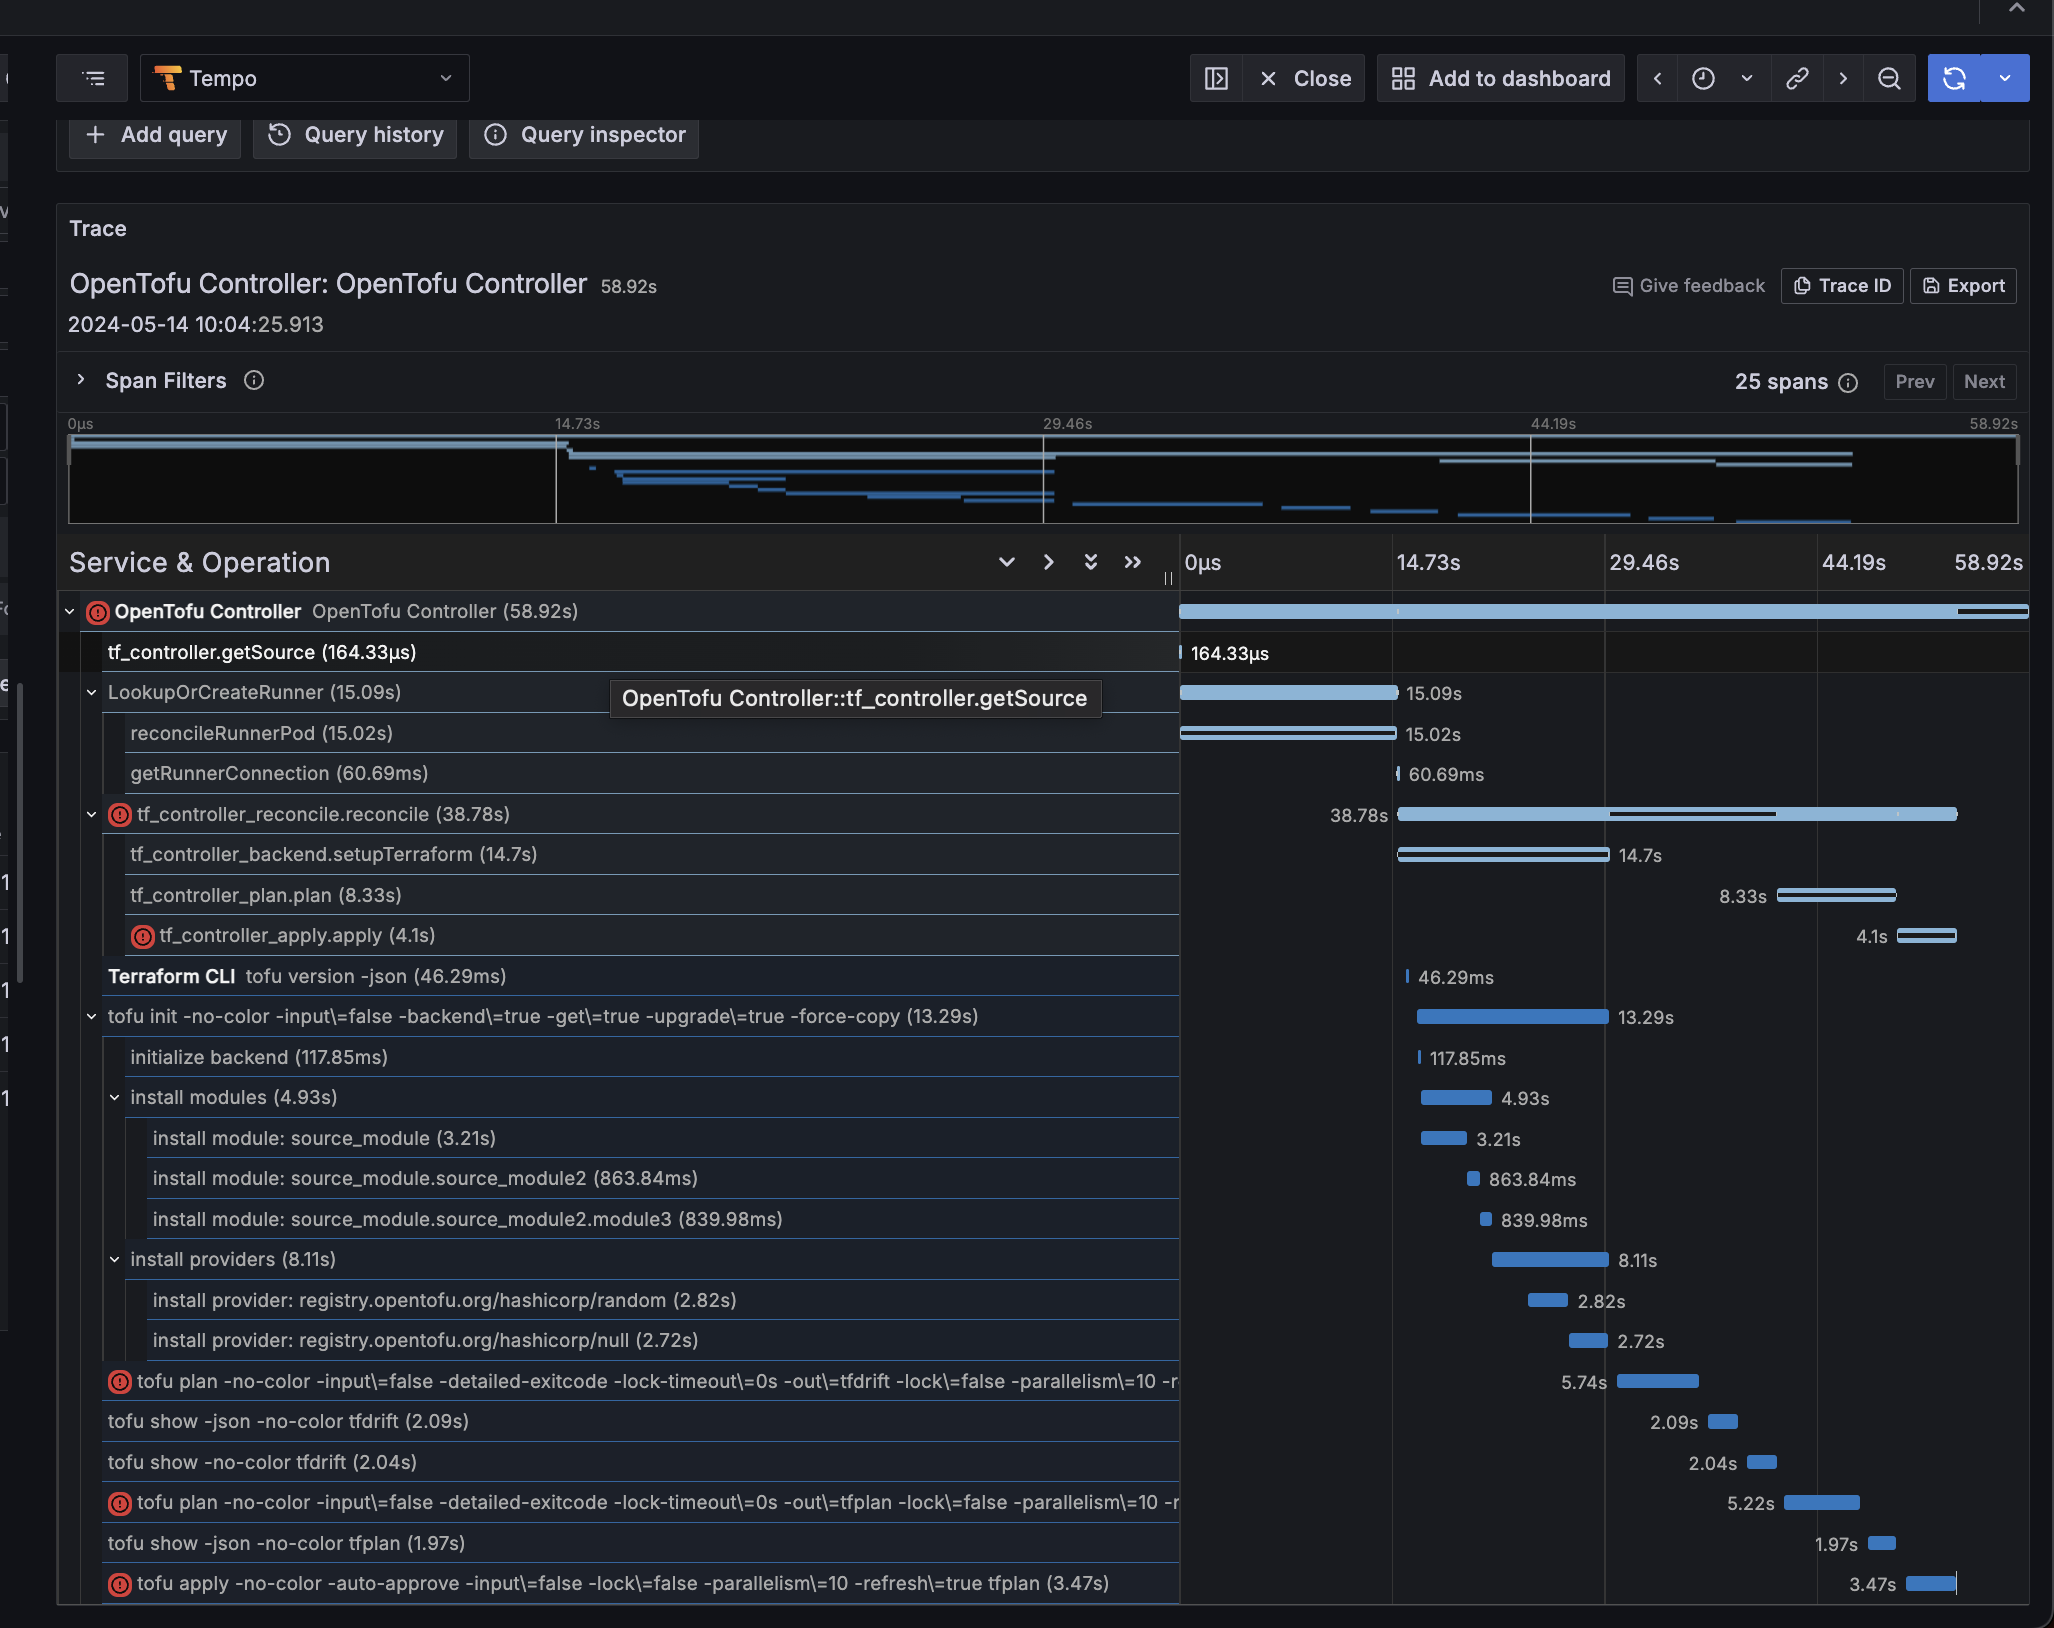Open the refresh interval dropdown
This screenshot has height=1628, width=2054.
click(2005, 78)
